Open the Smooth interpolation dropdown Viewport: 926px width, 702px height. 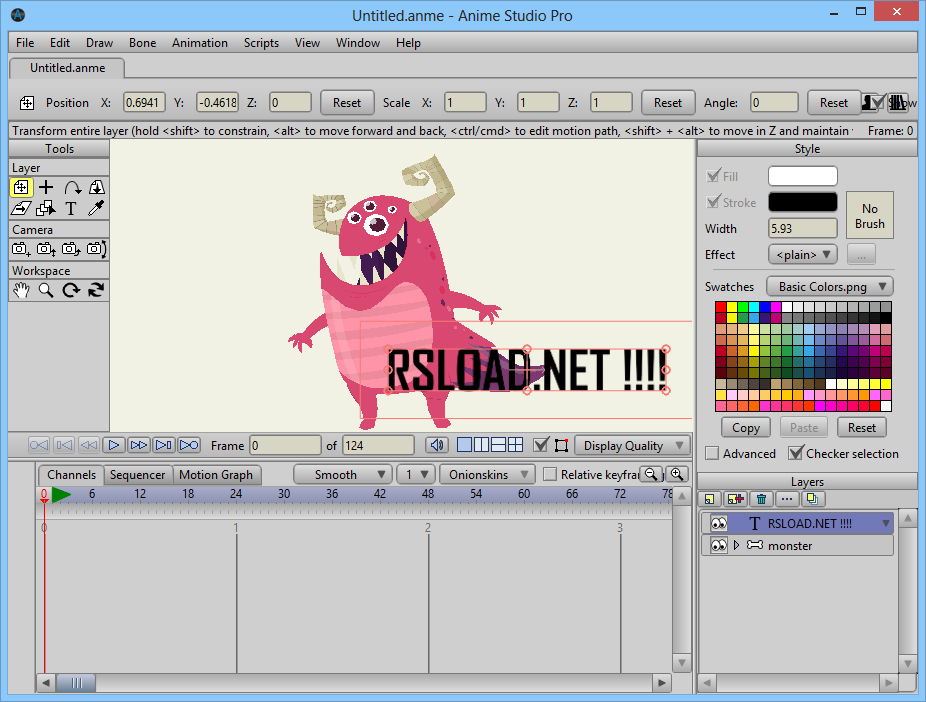point(342,475)
